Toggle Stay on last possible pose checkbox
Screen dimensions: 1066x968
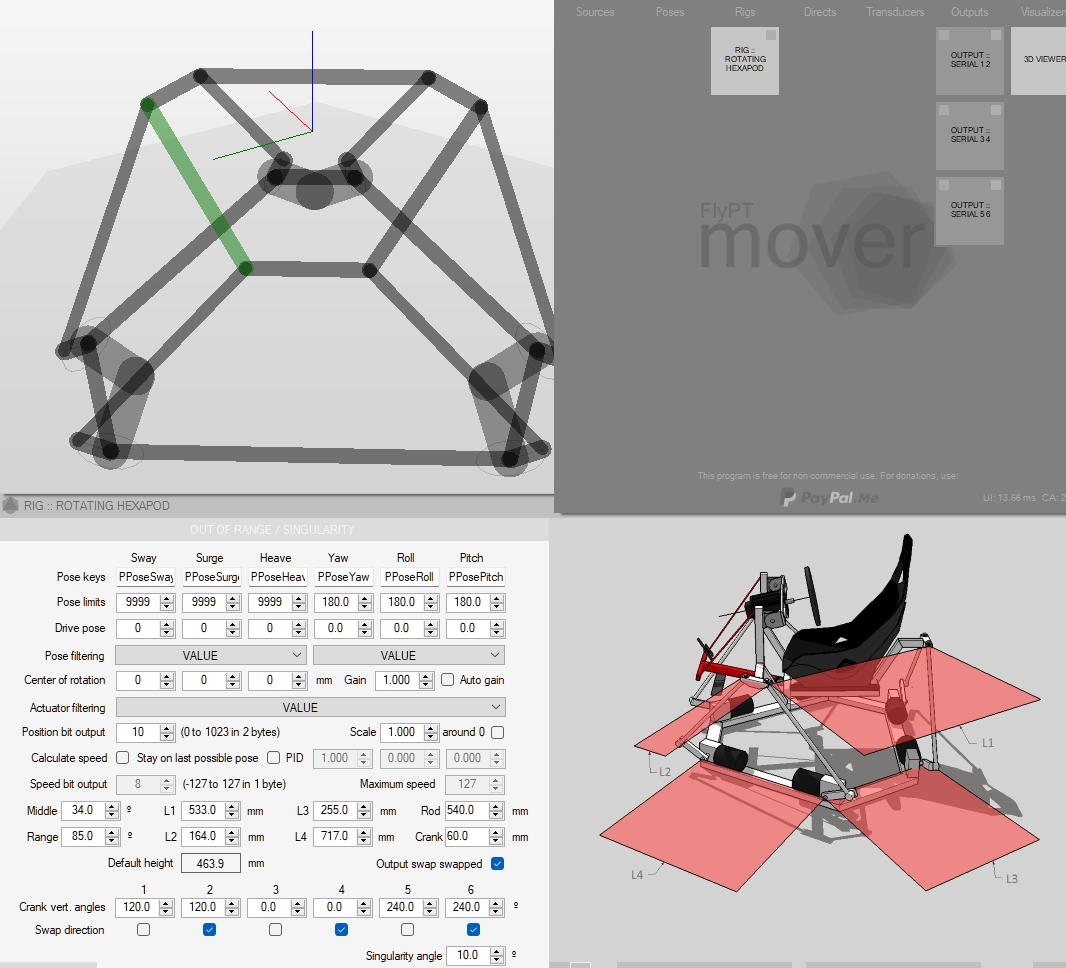[273, 757]
